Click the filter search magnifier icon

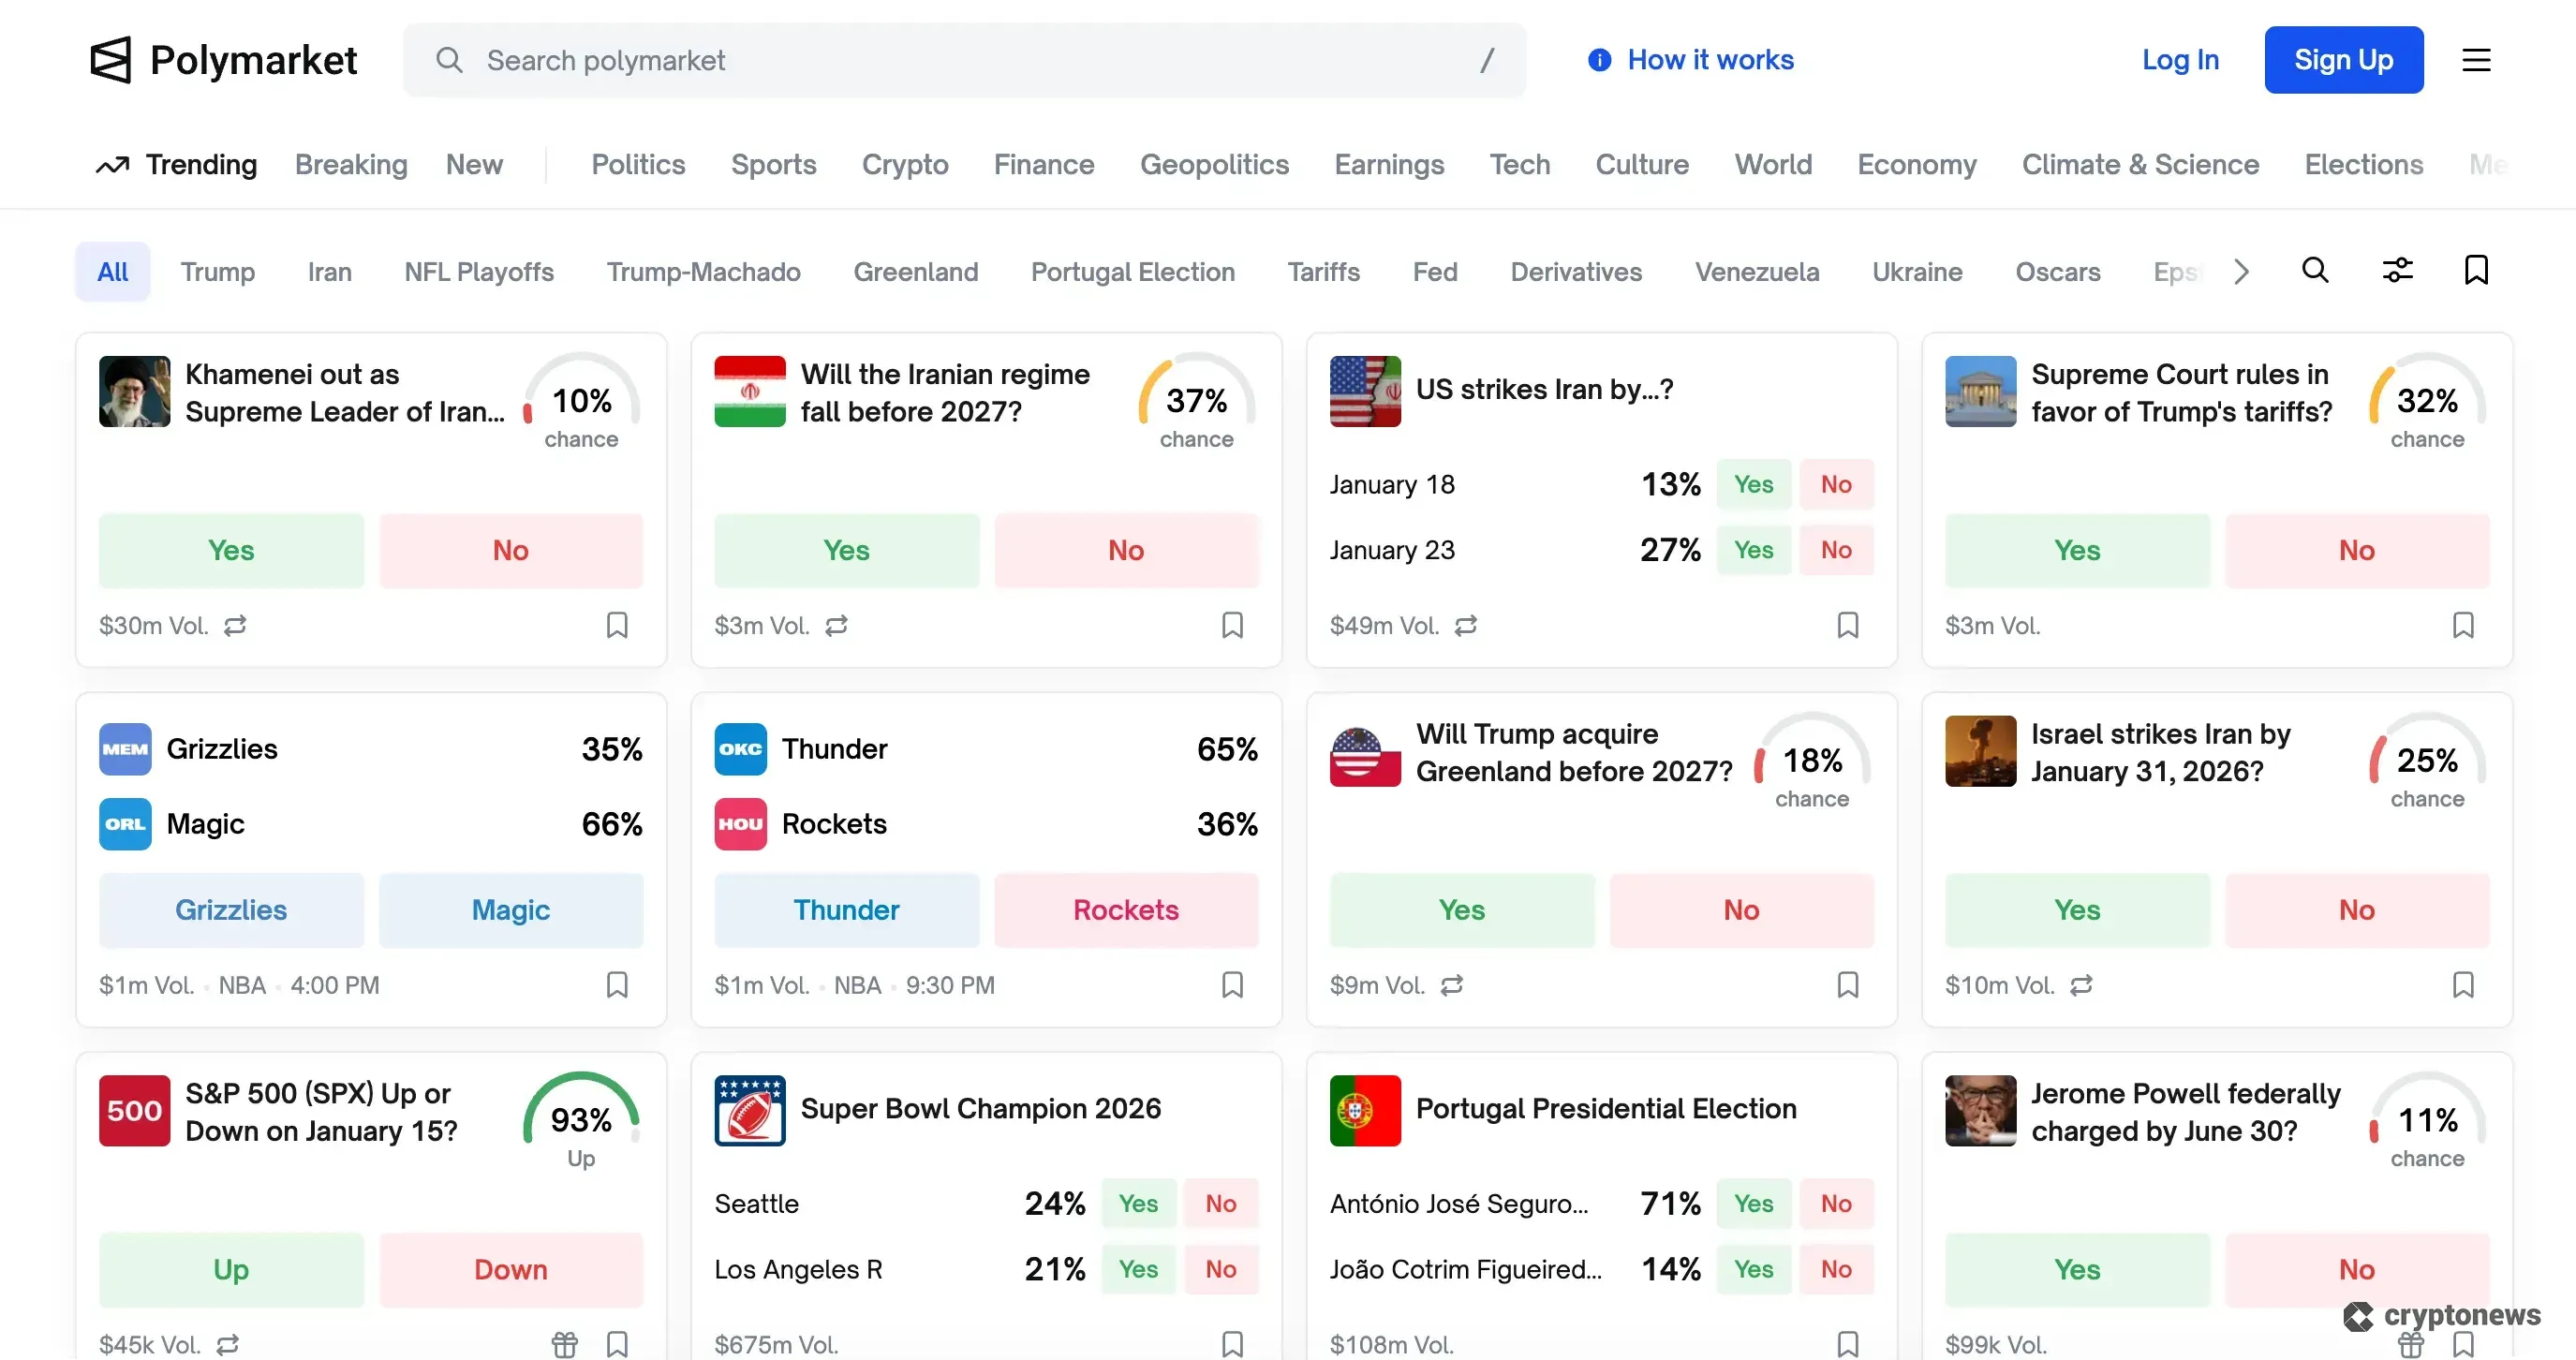(x=2315, y=270)
